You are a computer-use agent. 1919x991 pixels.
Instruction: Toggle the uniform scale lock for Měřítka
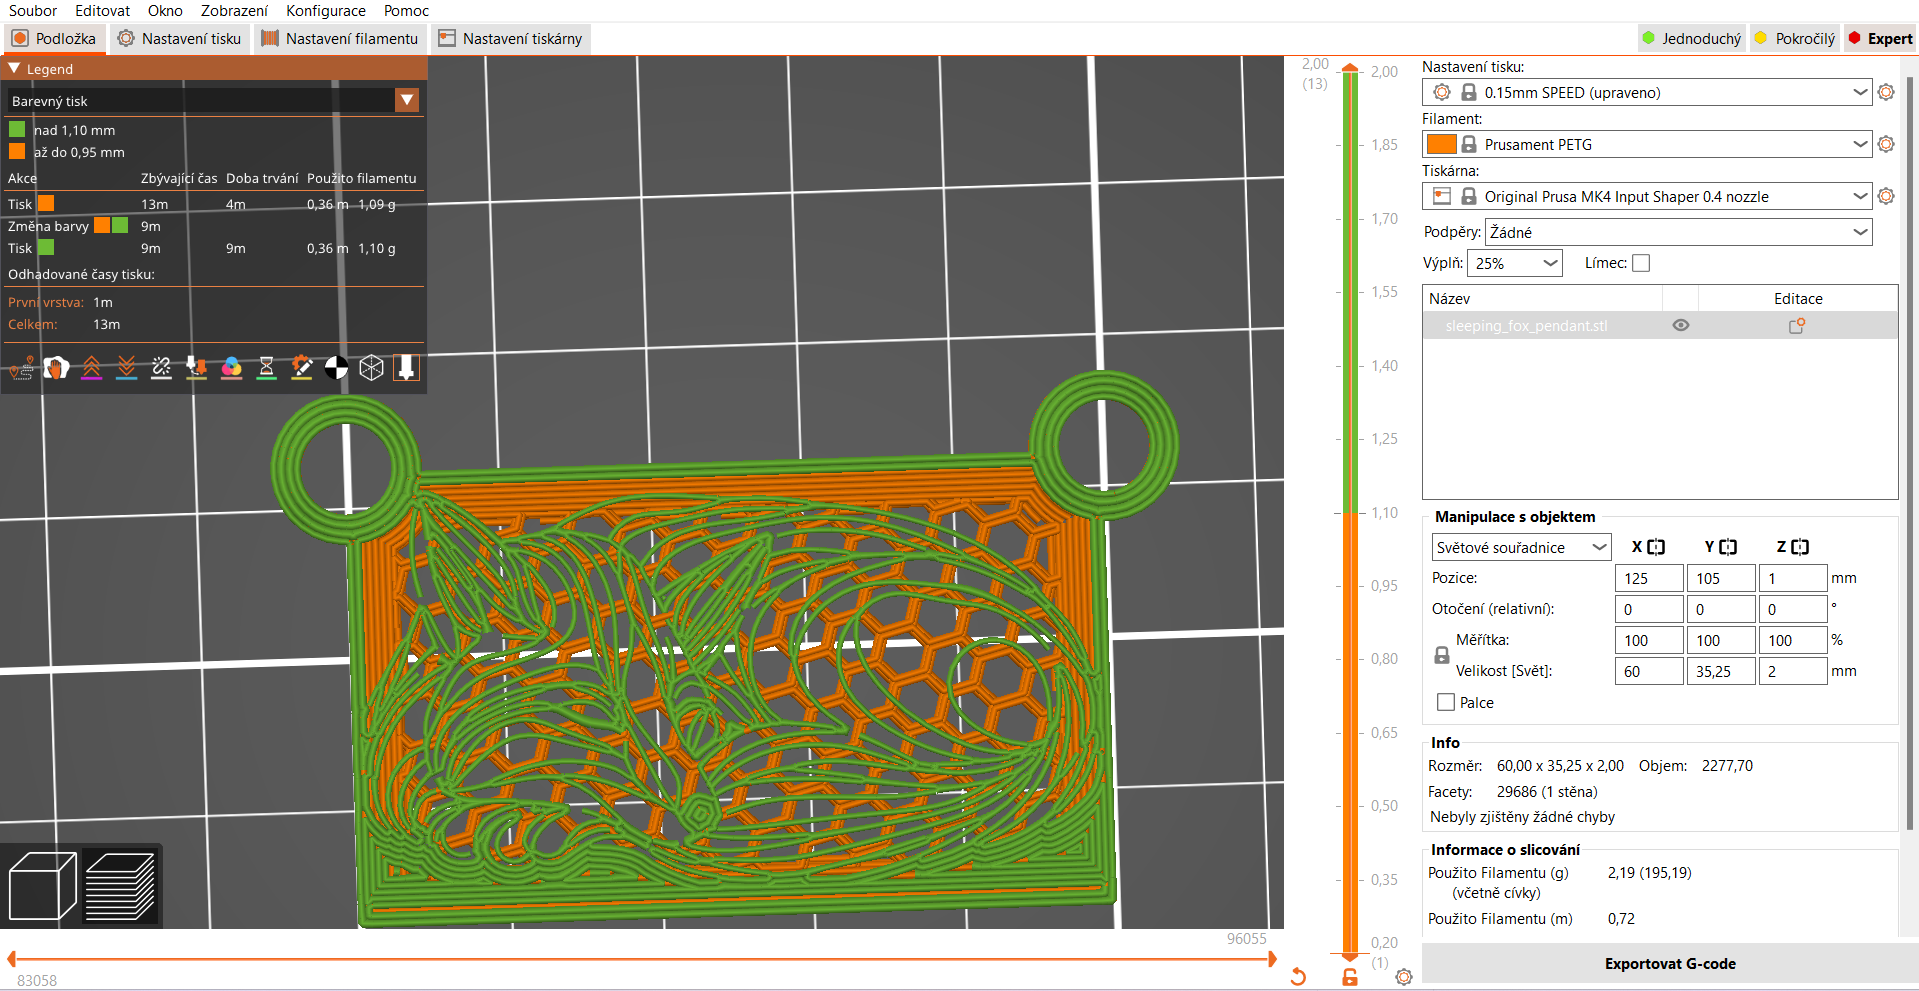[1442, 656]
